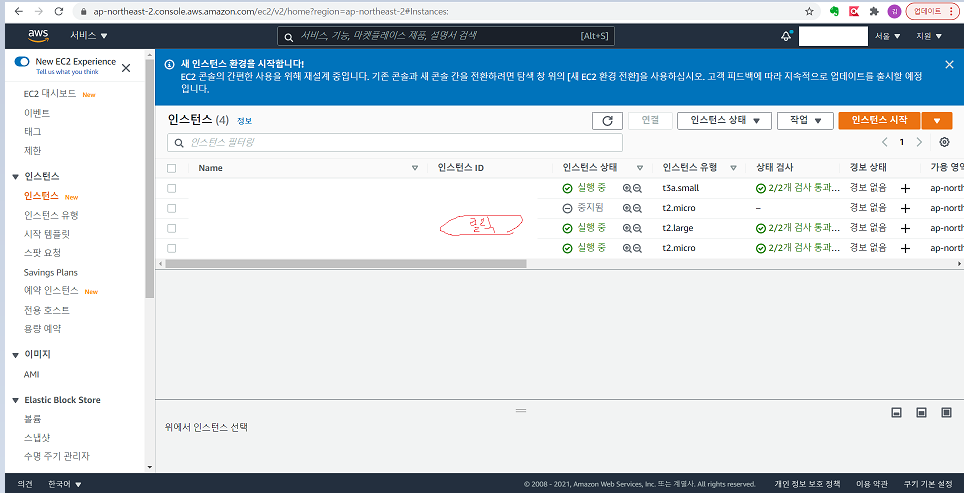This screenshot has width=964, height=493.
Task: Go to previous page arrow
Action: tap(884, 142)
